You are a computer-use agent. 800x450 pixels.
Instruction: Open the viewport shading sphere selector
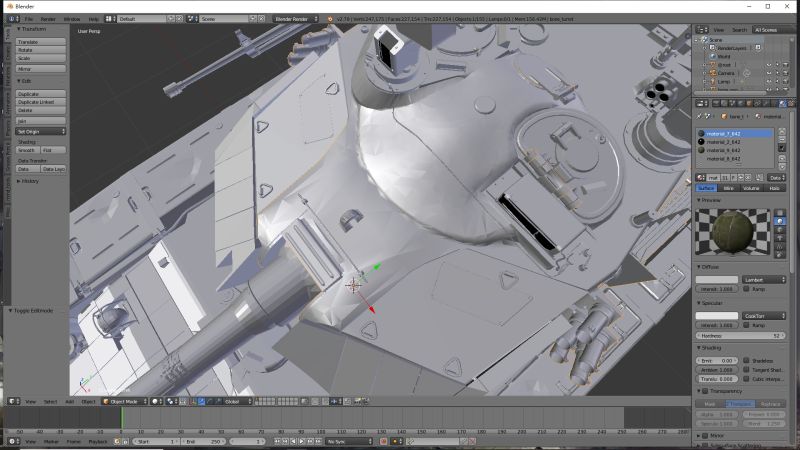(157, 402)
